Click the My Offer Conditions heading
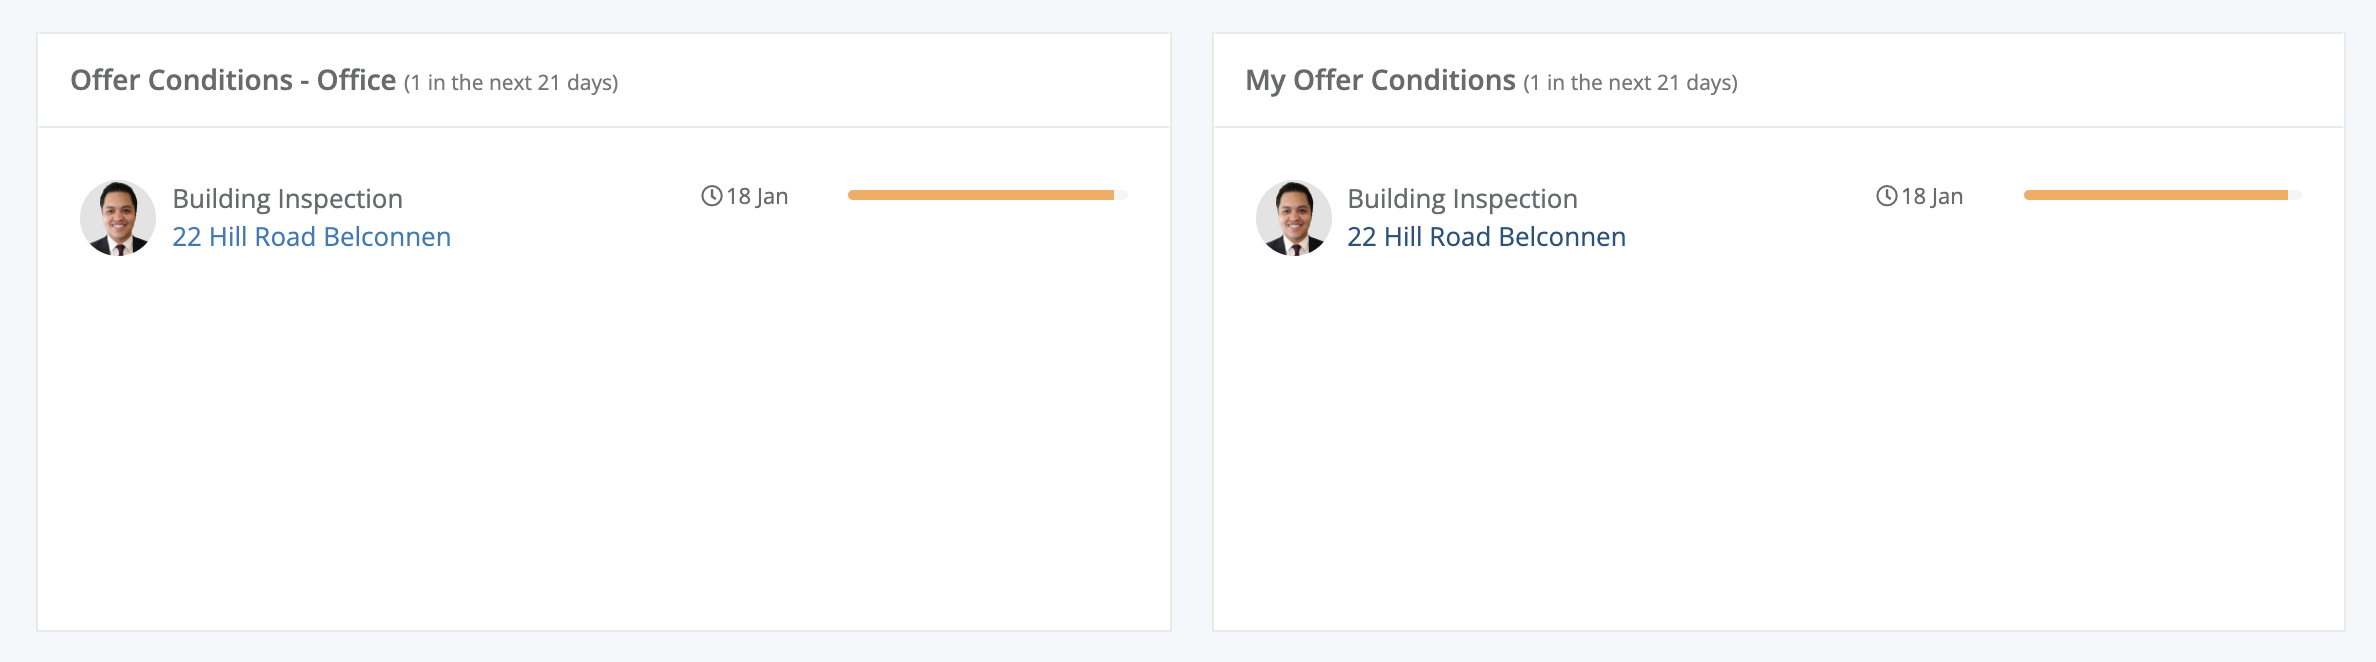 coord(1380,80)
